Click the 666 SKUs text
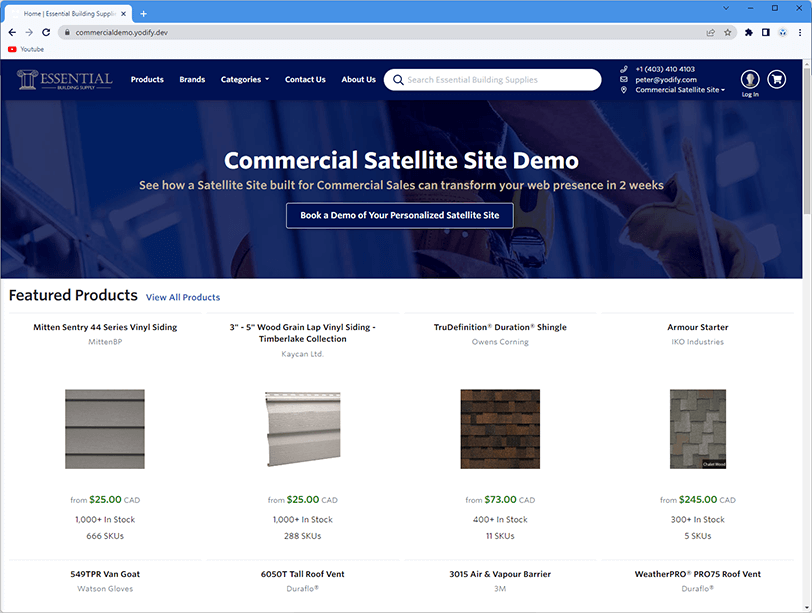Image resolution: width=812 pixels, height=613 pixels. [105, 536]
